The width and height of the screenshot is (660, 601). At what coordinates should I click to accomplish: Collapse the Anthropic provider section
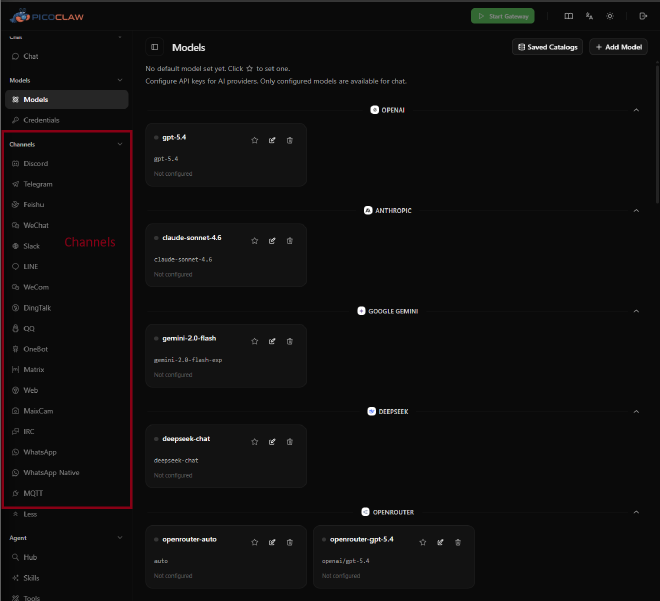click(x=636, y=210)
